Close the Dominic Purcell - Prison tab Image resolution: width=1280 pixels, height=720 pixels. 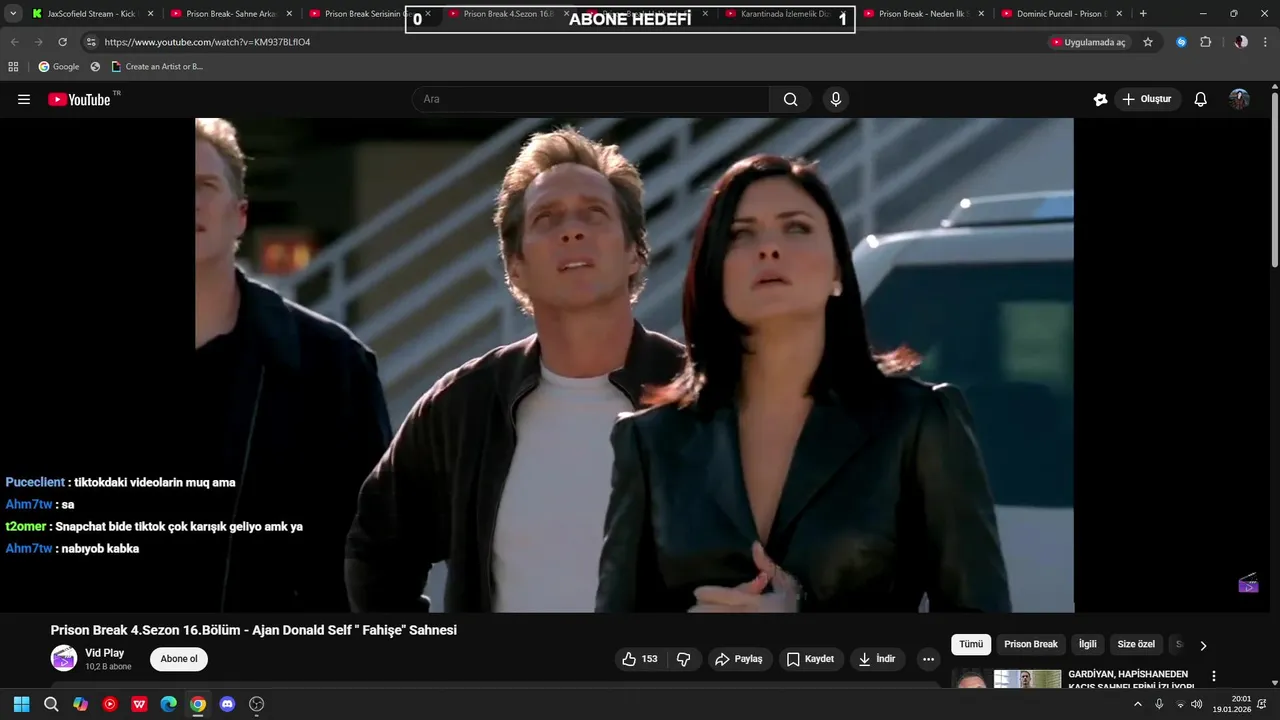pos(1120,14)
